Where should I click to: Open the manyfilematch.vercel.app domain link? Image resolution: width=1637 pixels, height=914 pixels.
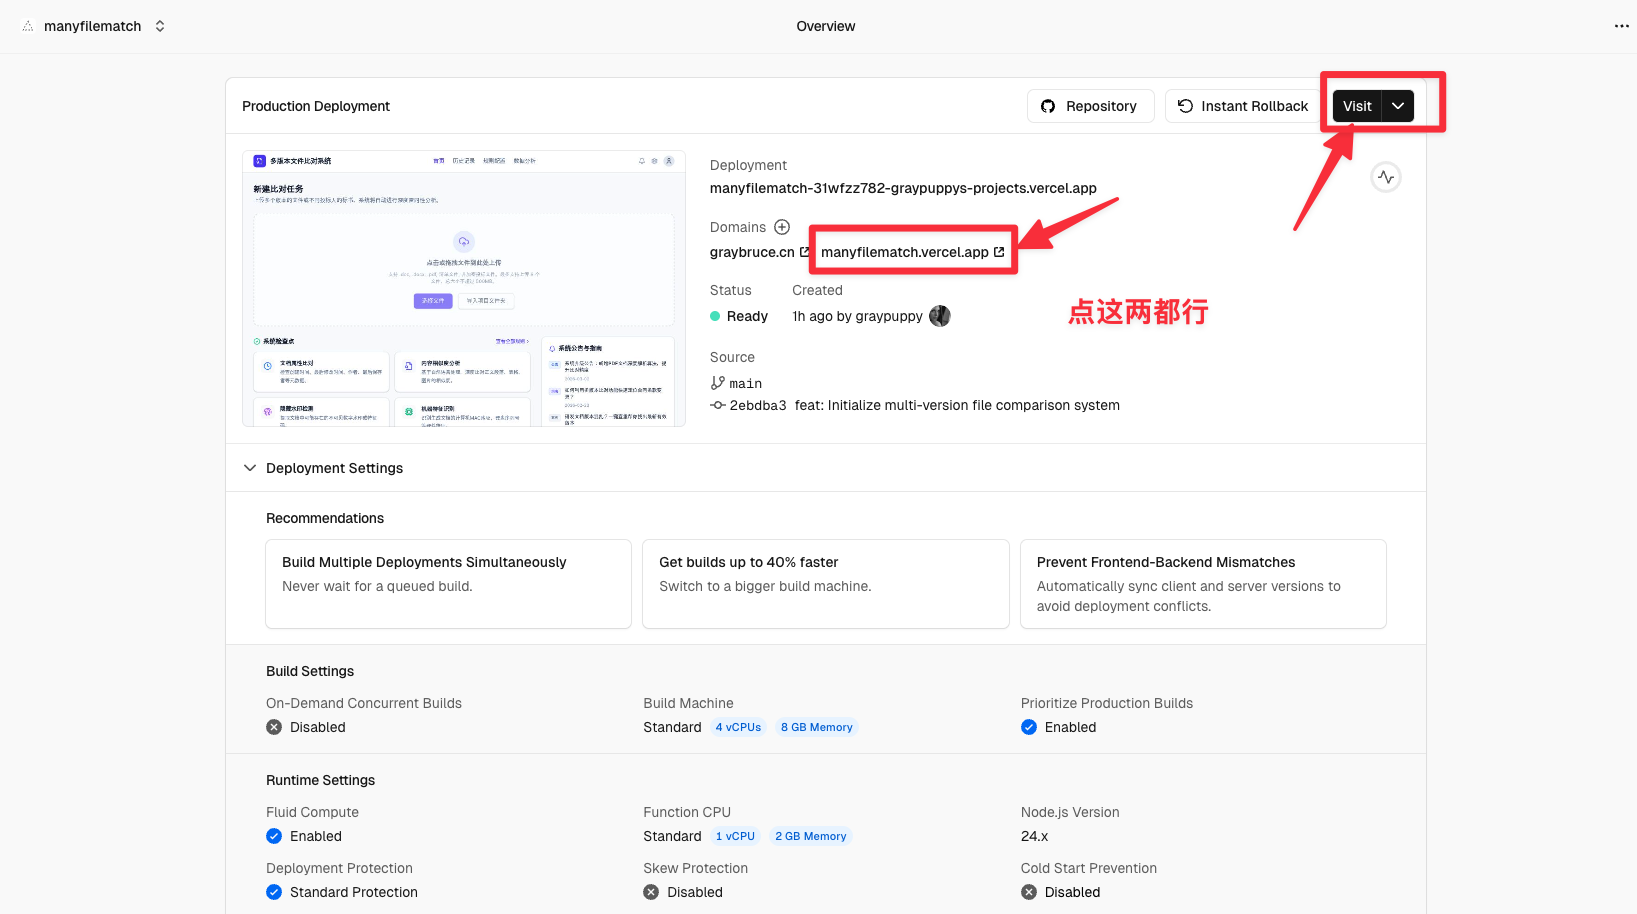[904, 252]
